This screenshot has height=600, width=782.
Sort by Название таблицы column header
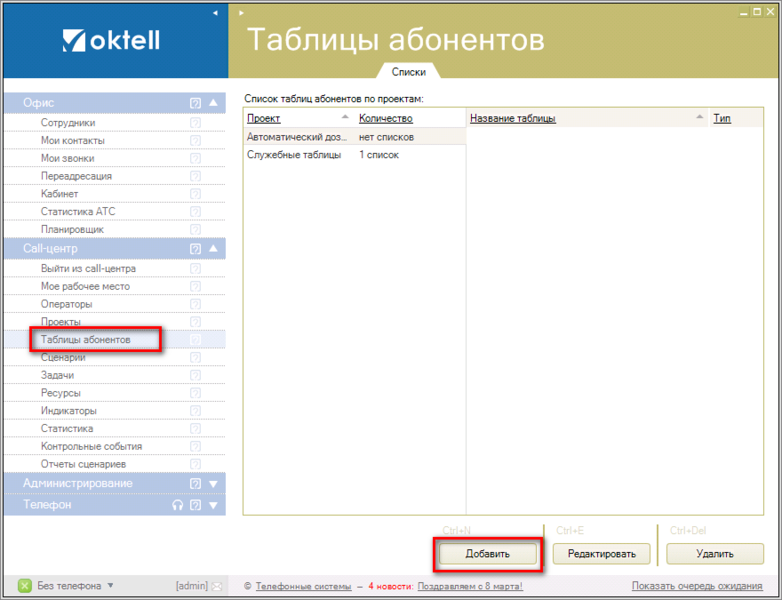pyautogui.click(x=513, y=119)
